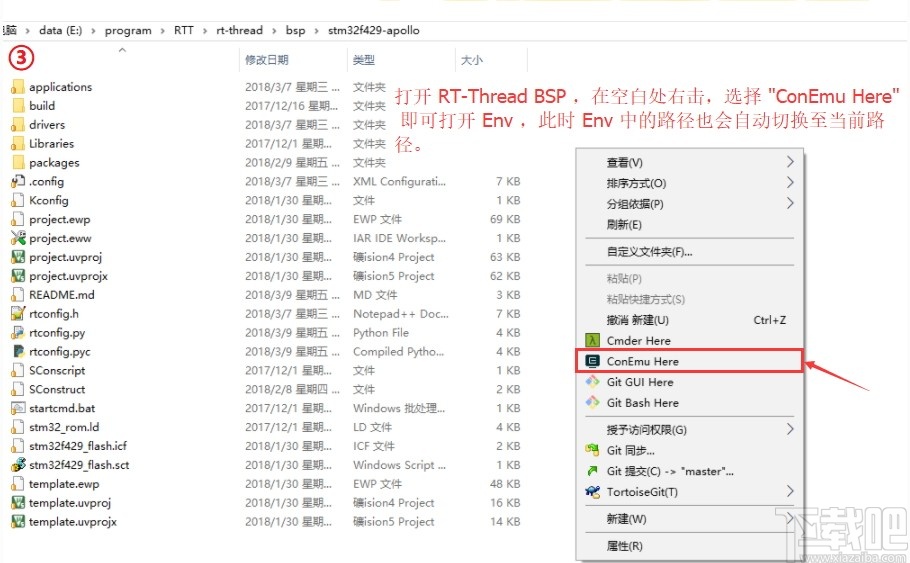910x563 pixels.
Task: Select SConstruct file name
Action: point(57,389)
